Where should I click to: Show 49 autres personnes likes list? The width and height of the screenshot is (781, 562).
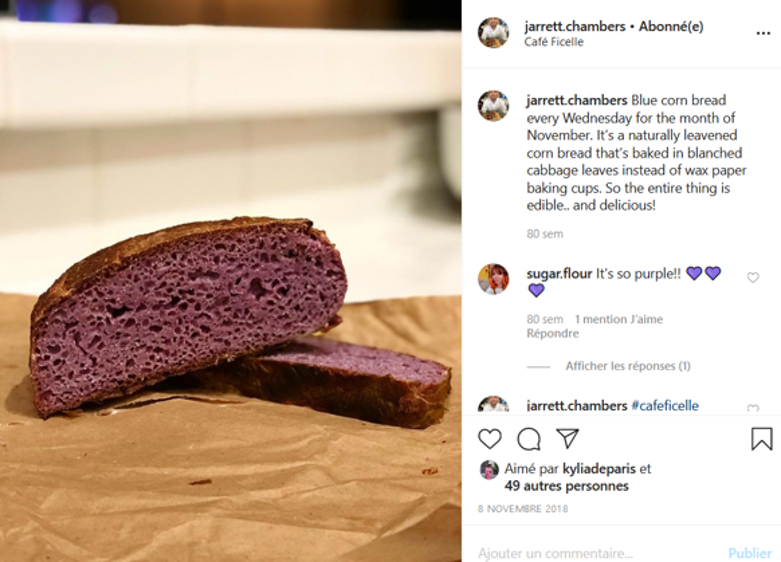click(x=566, y=486)
